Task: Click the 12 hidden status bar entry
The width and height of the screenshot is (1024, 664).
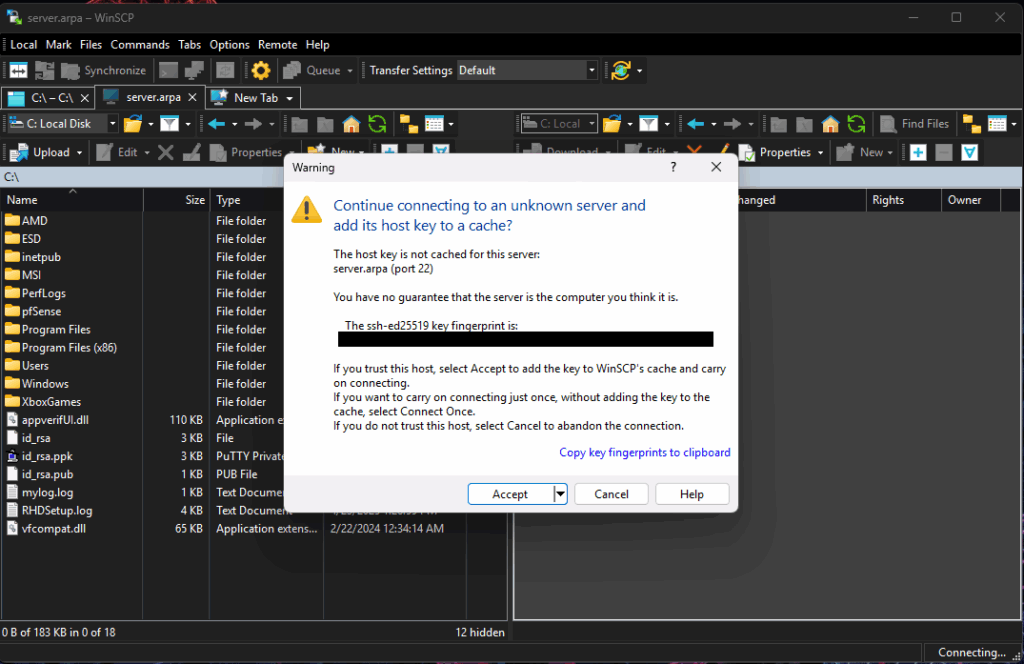Action: pyautogui.click(x=480, y=632)
